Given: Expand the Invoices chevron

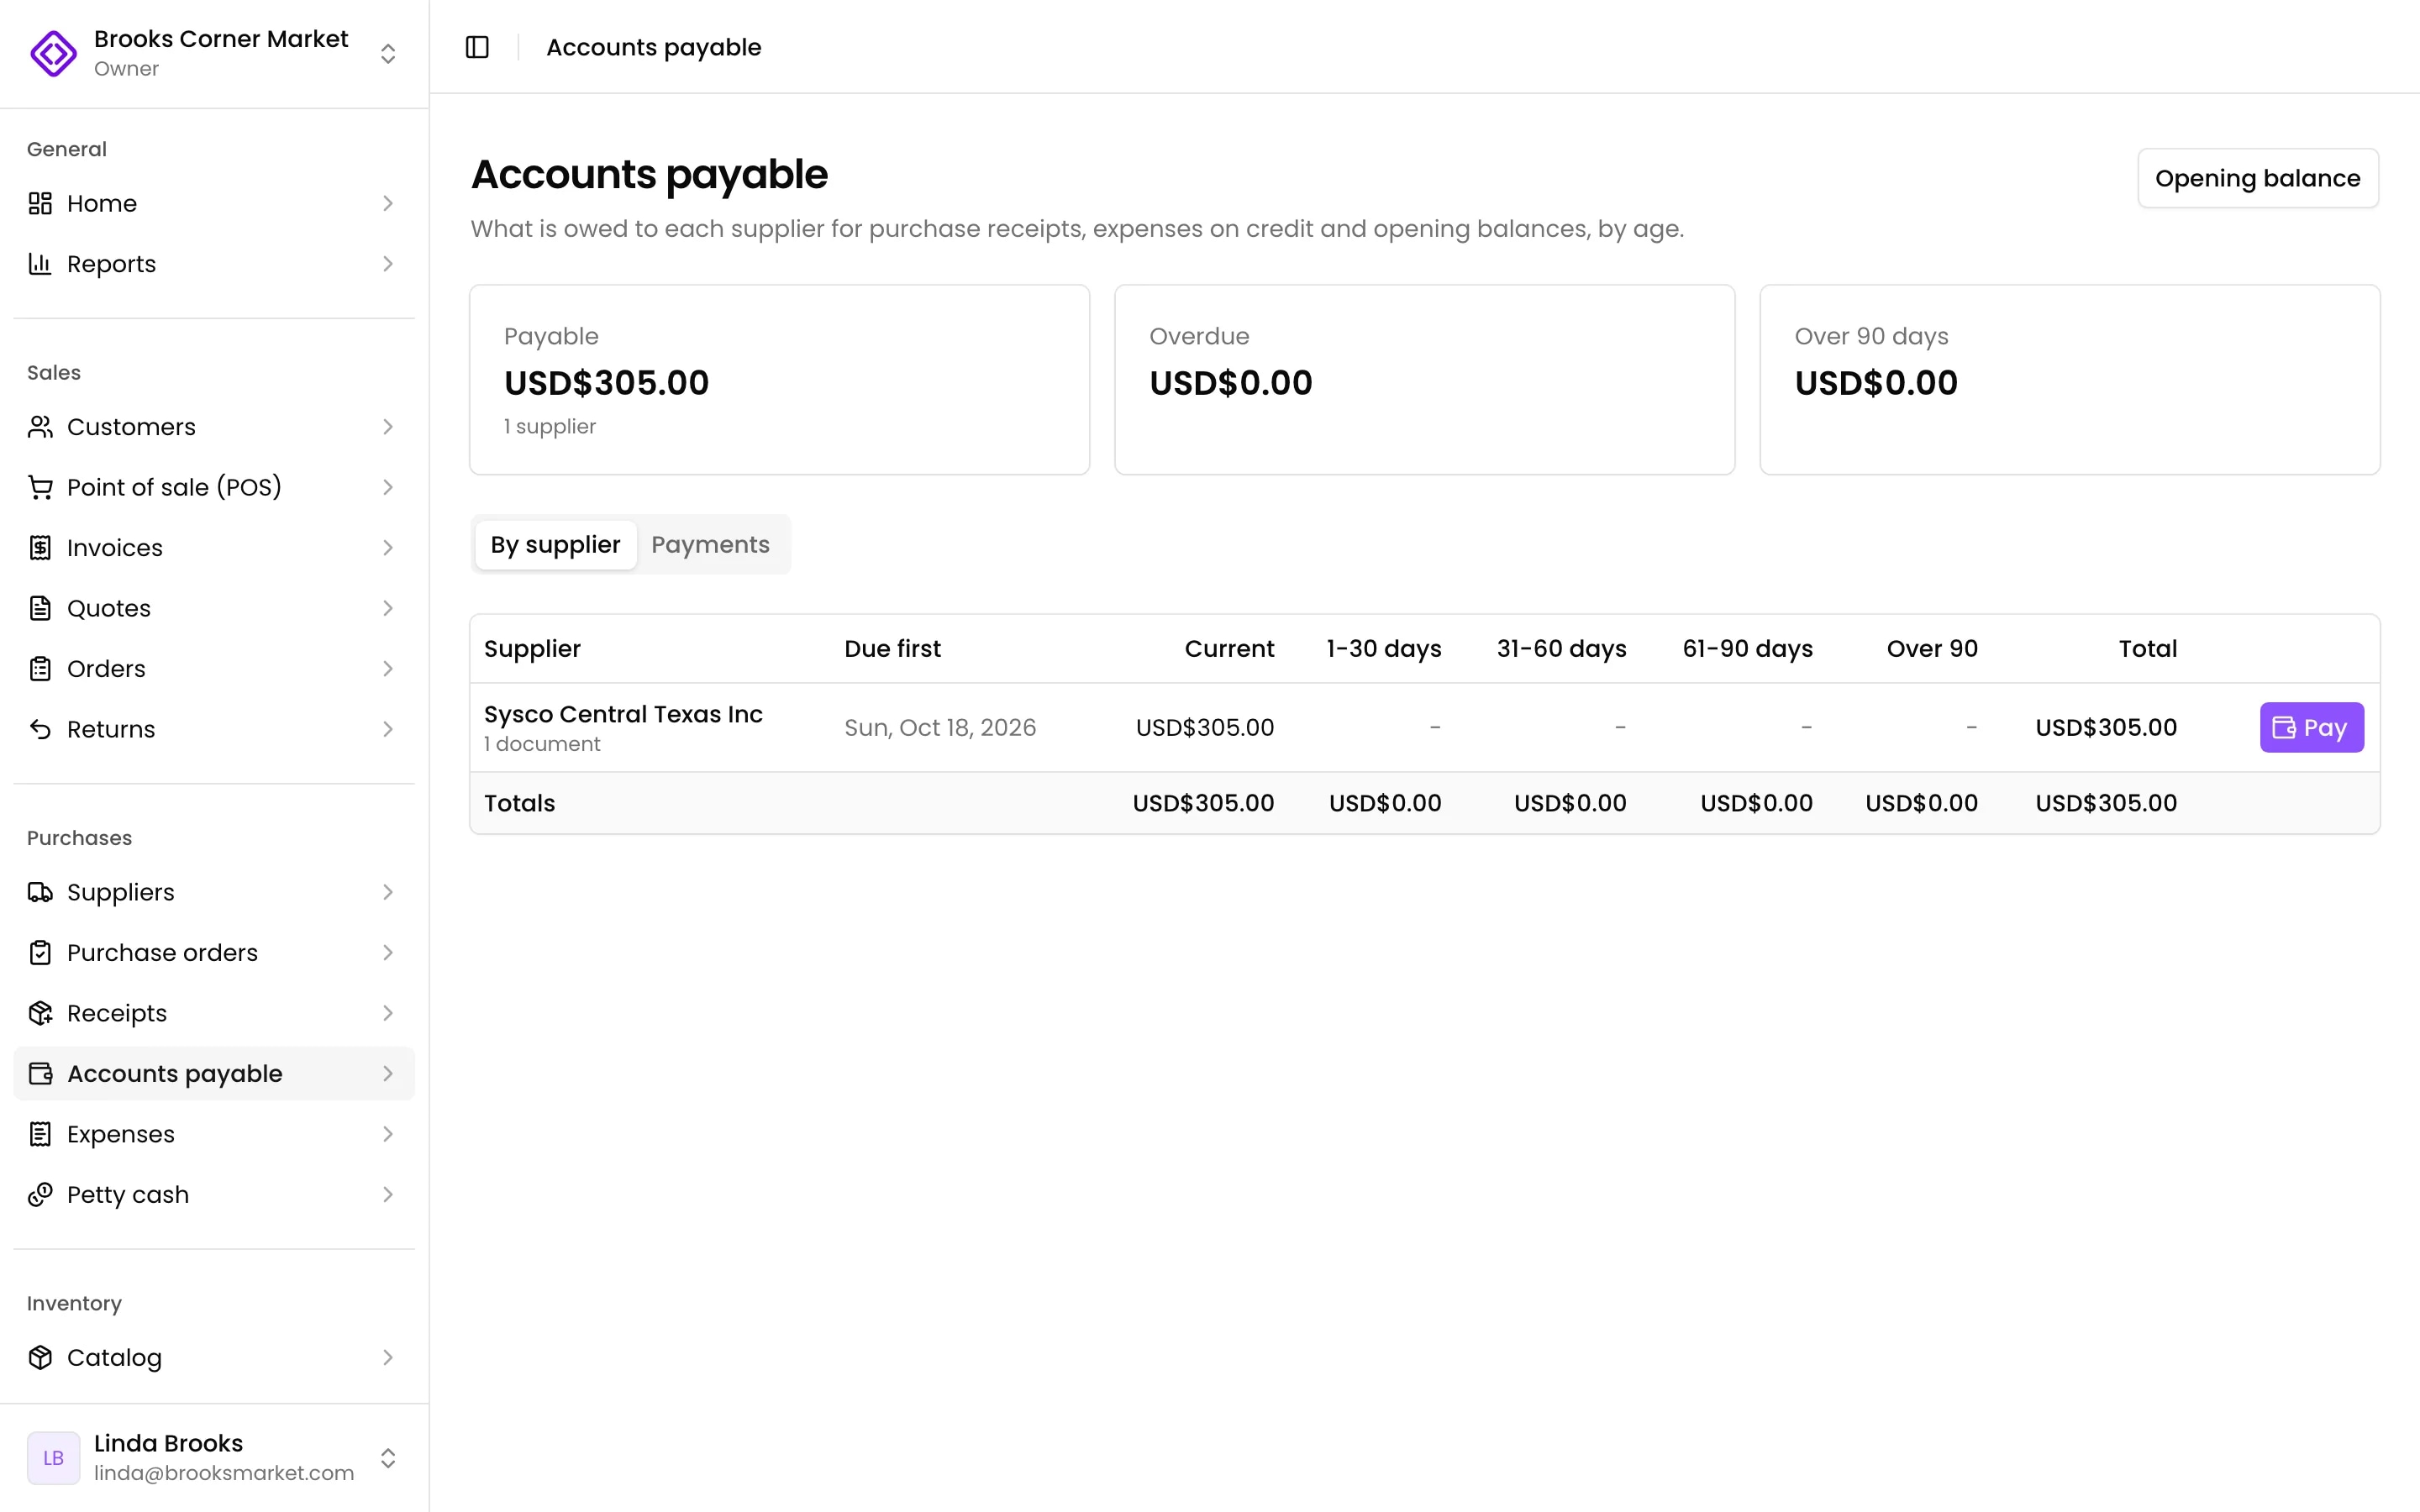Looking at the screenshot, I should pos(388,548).
